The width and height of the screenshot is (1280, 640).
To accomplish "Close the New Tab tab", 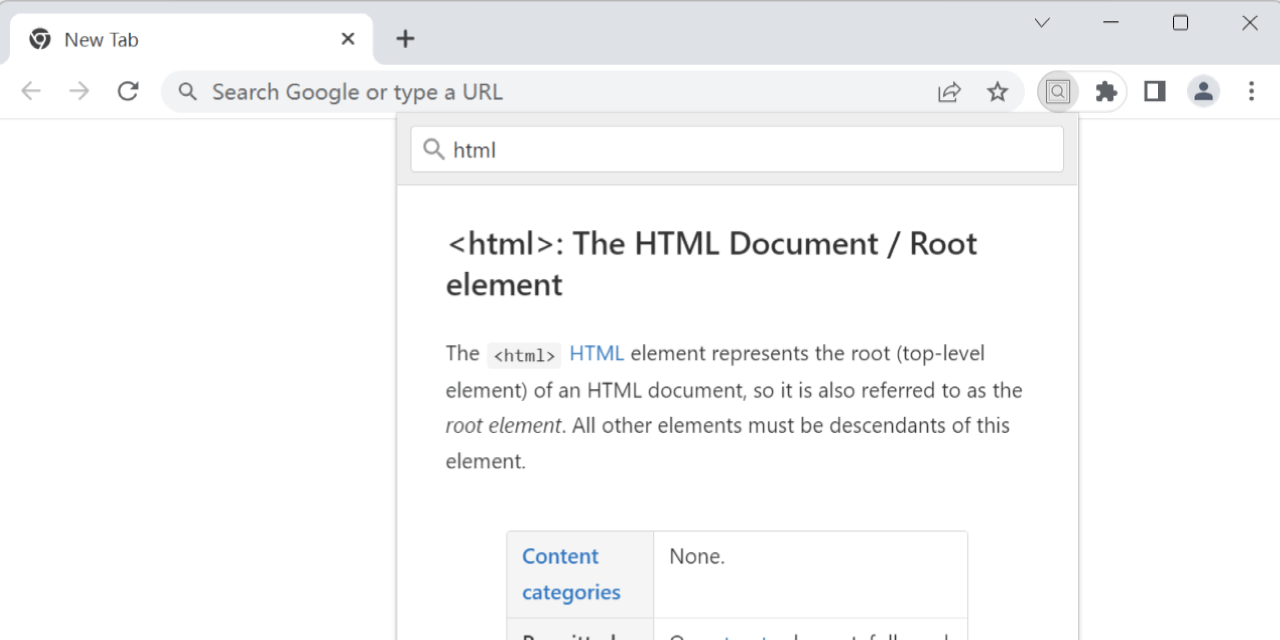I will click(348, 39).
